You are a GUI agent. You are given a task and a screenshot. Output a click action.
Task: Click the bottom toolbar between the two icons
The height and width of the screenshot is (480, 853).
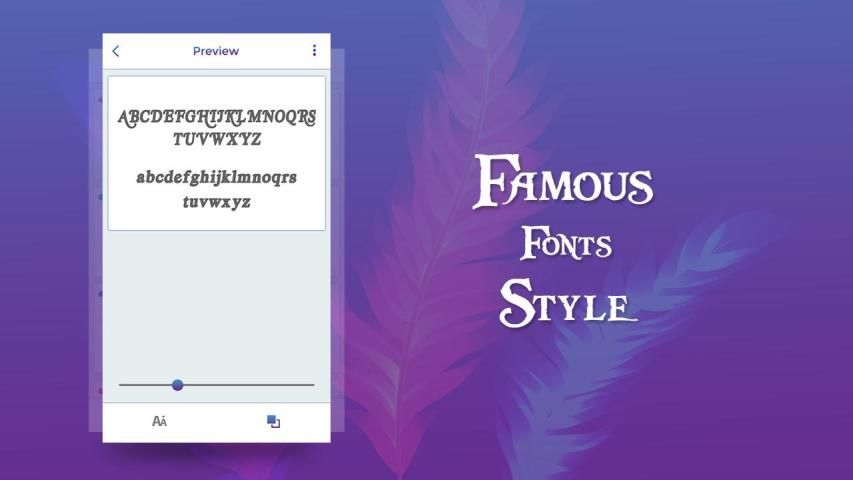(217, 421)
